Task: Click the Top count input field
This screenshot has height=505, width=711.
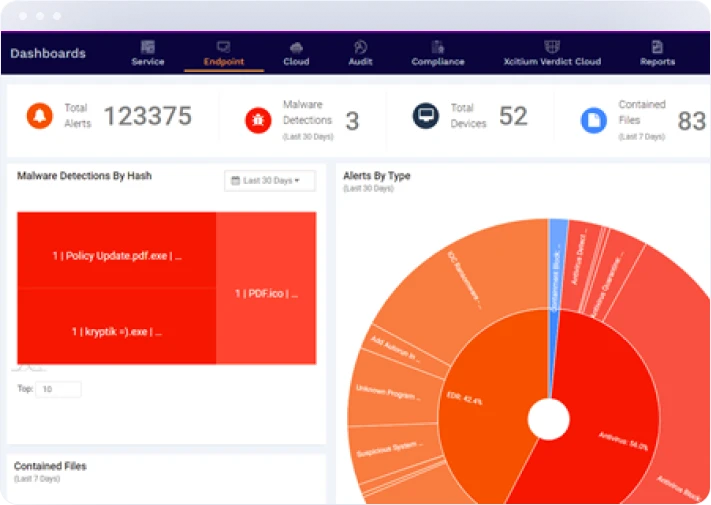Action: coord(58,389)
